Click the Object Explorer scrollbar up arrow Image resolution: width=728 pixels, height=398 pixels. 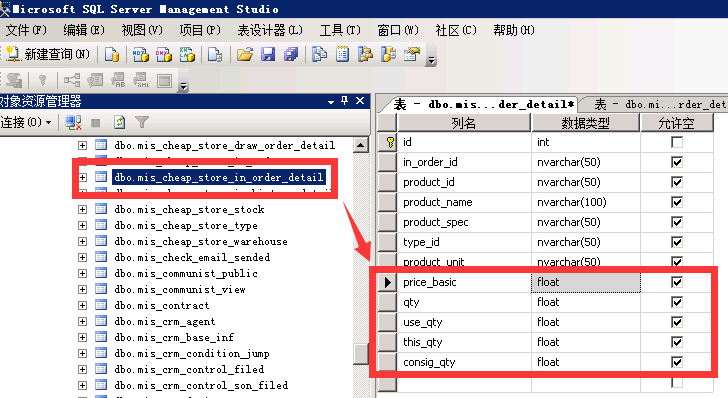coord(361,145)
